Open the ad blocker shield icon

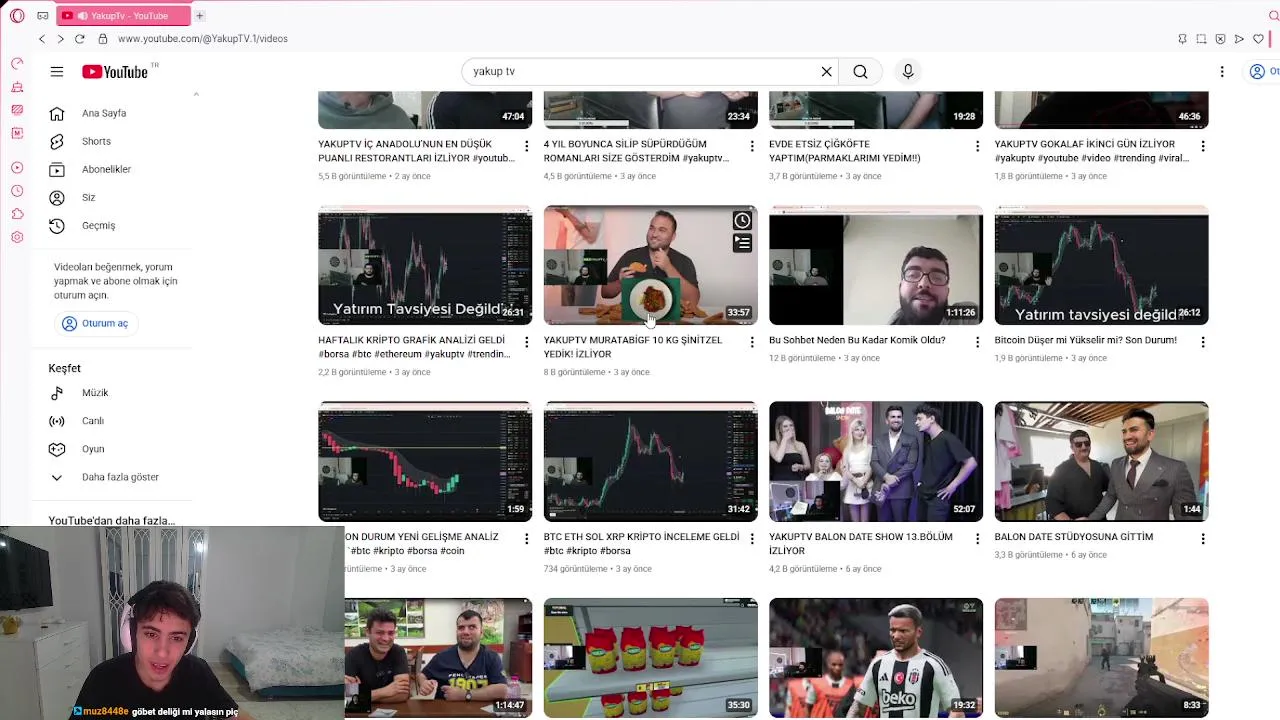(1220, 39)
